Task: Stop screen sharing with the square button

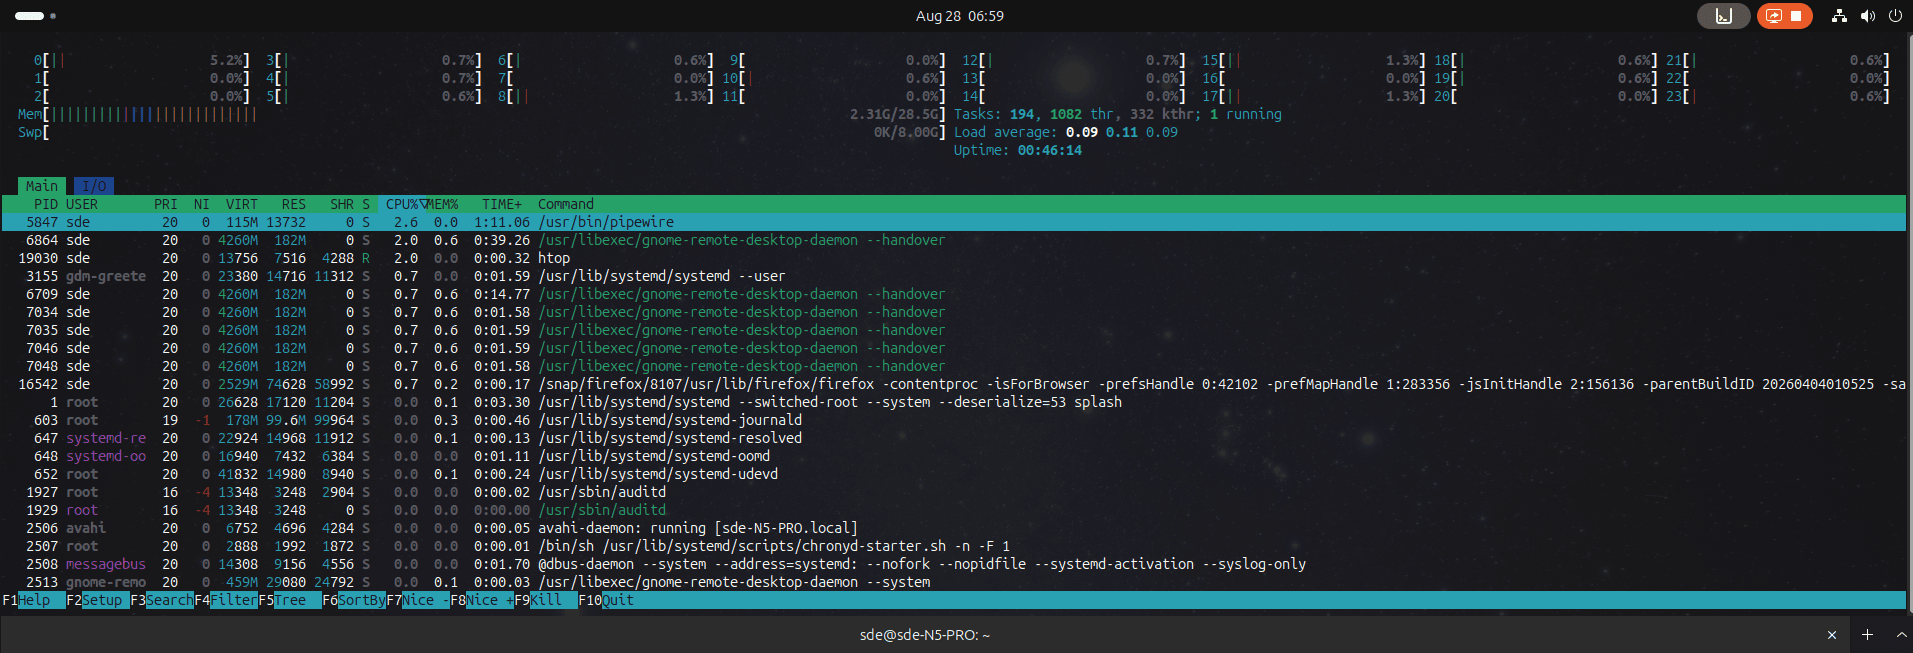Action: pyautogui.click(x=1796, y=16)
